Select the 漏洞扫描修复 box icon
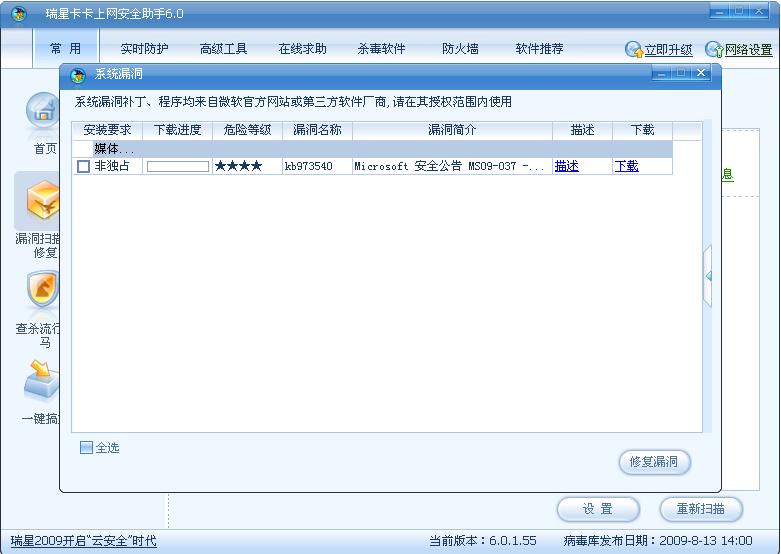This screenshot has width=781, height=554. tap(43, 199)
